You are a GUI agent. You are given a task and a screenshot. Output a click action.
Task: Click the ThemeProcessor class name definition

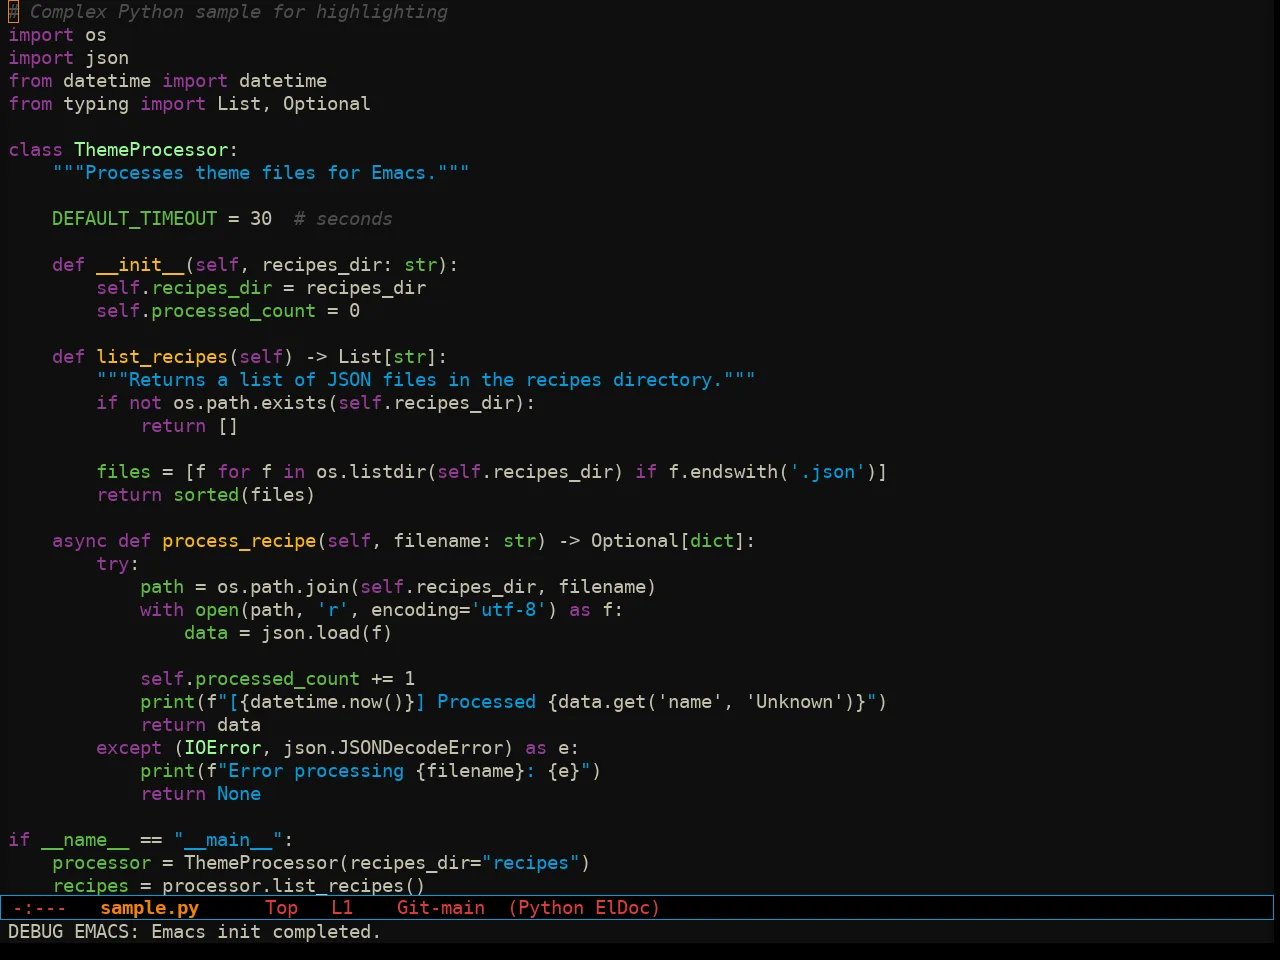pos(151,150)
